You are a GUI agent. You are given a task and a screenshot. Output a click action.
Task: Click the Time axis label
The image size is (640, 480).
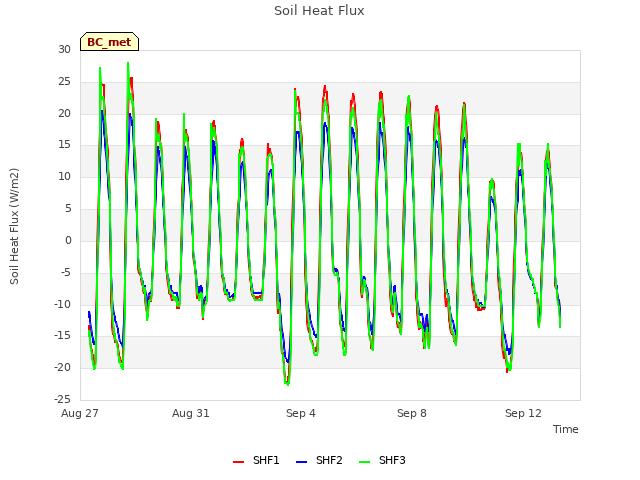coord(566,429)
